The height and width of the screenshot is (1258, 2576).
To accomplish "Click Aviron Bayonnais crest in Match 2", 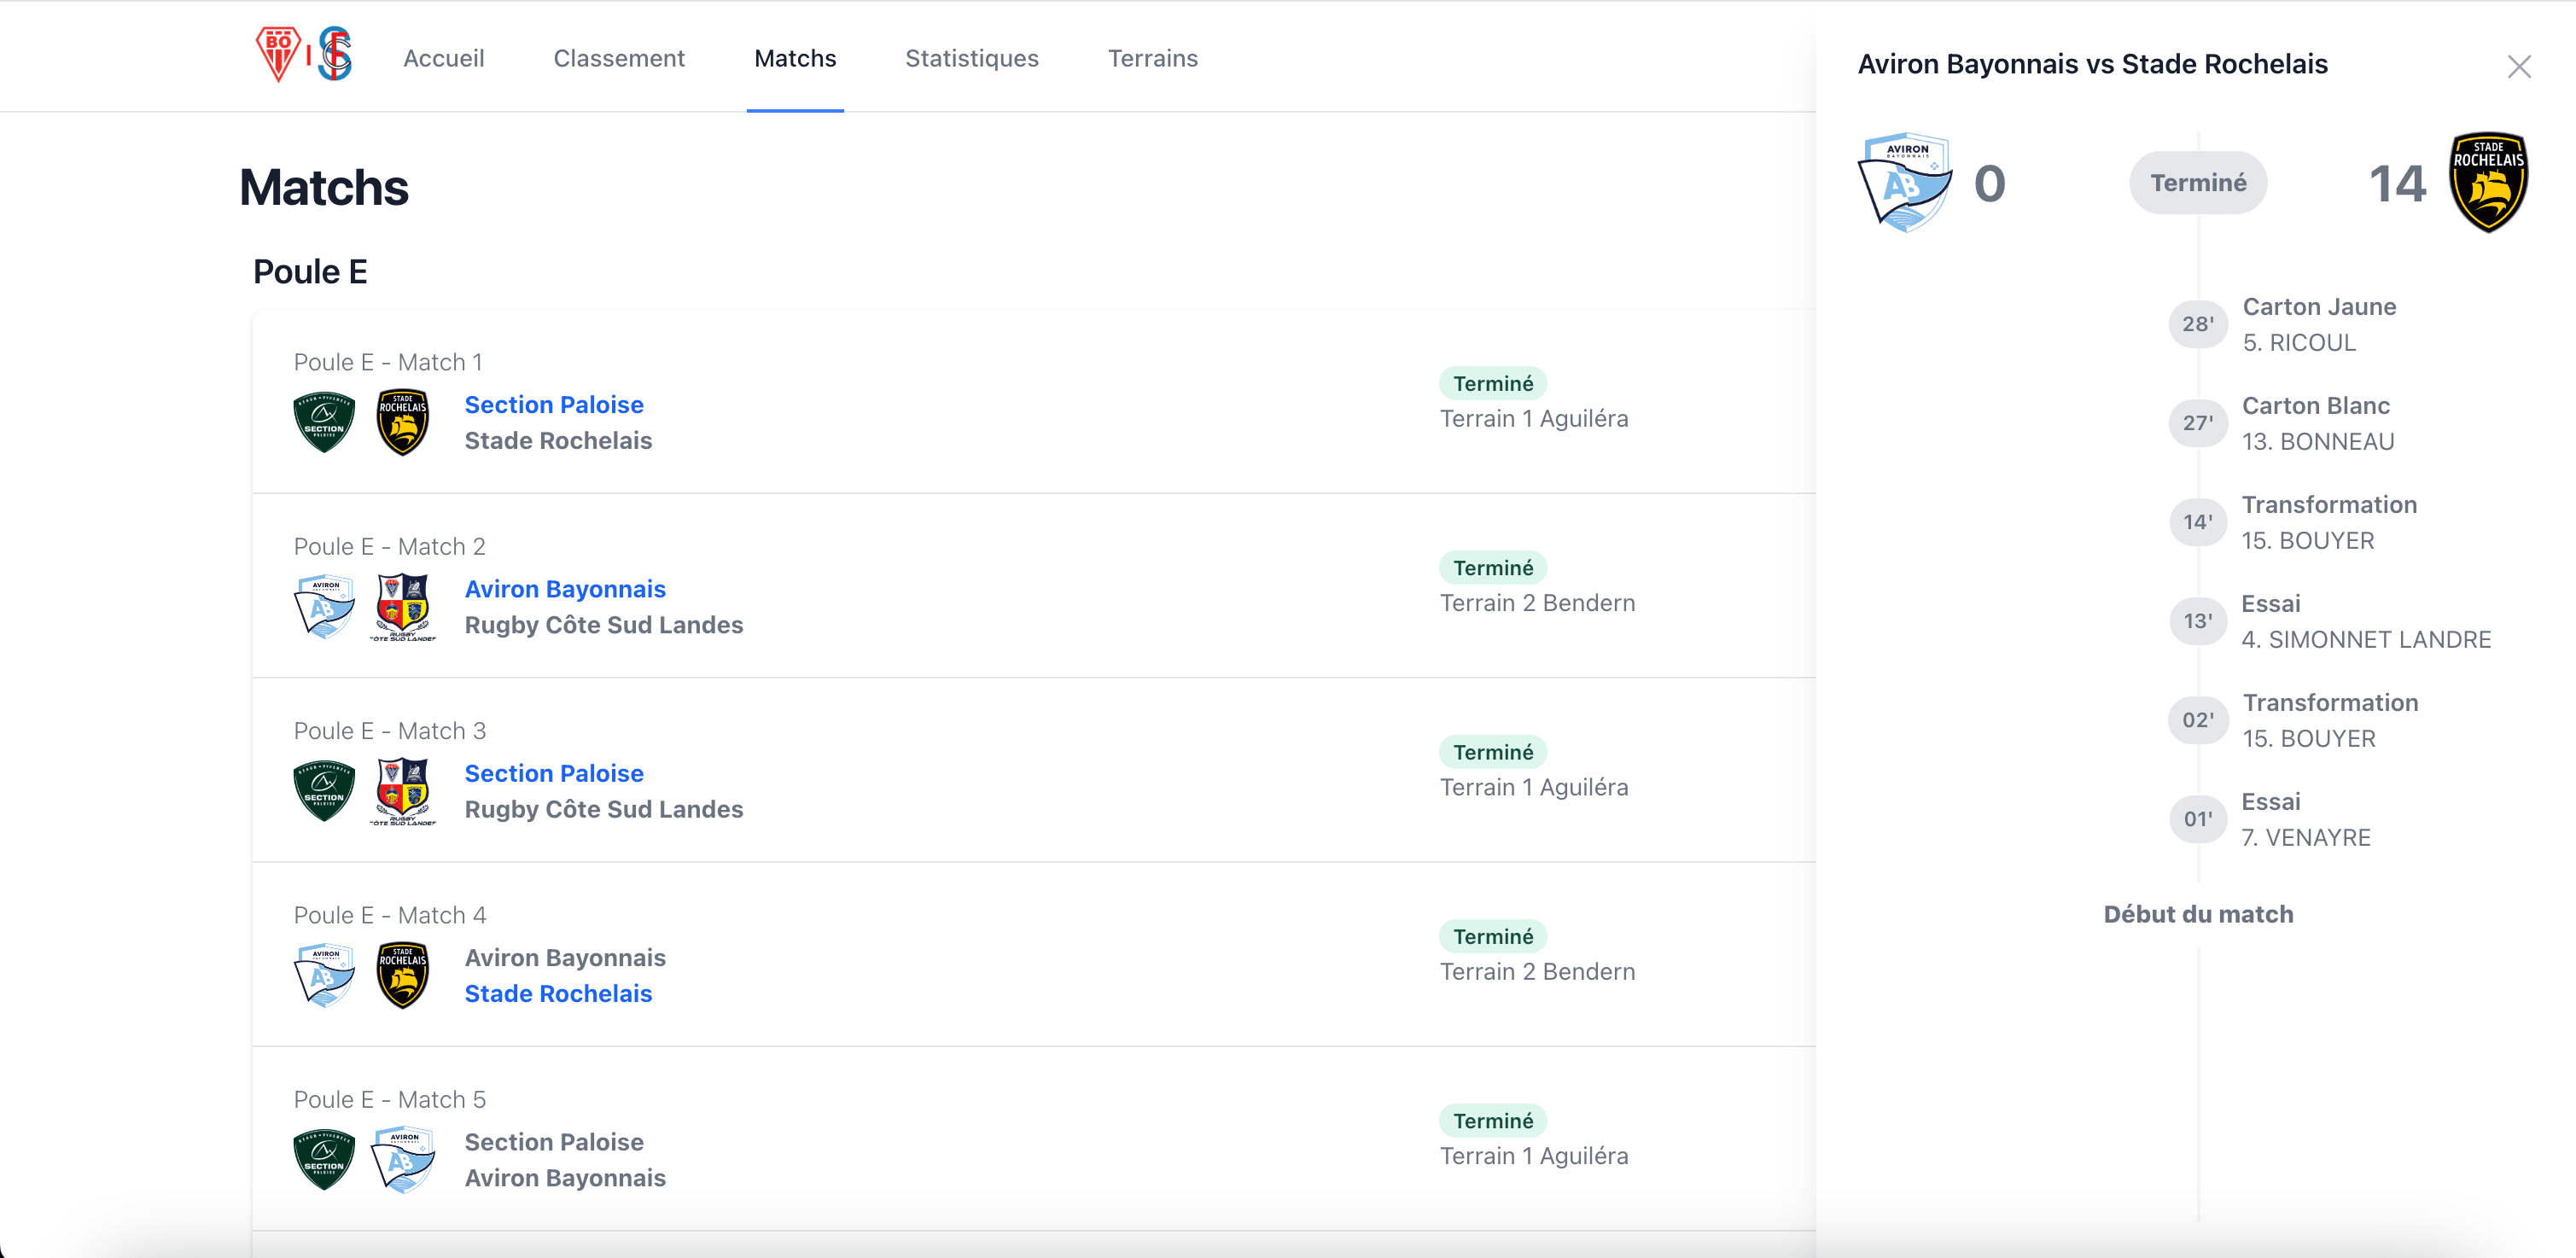I will (x=323, y=606).
